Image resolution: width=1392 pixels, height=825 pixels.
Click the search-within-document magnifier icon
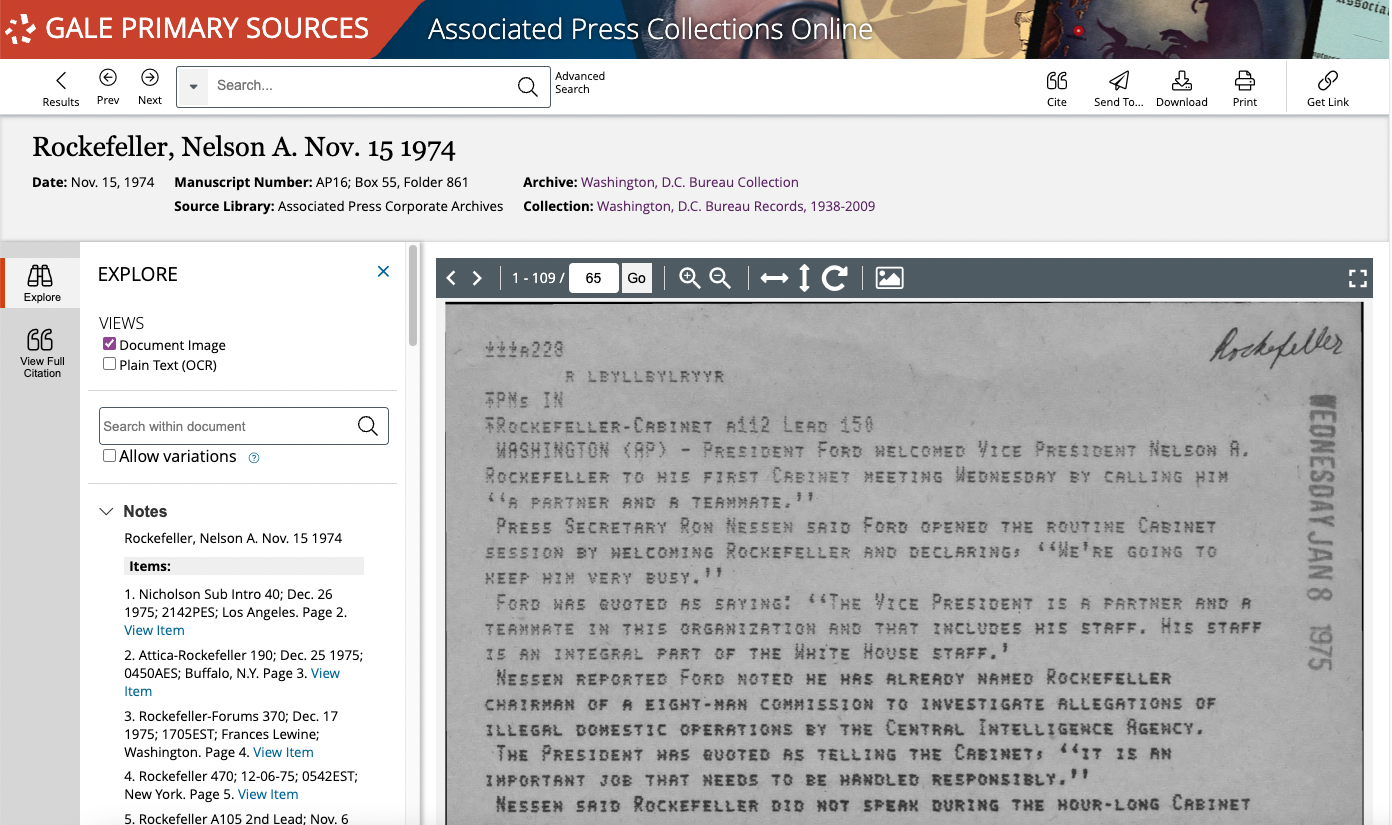coord(368,426)
